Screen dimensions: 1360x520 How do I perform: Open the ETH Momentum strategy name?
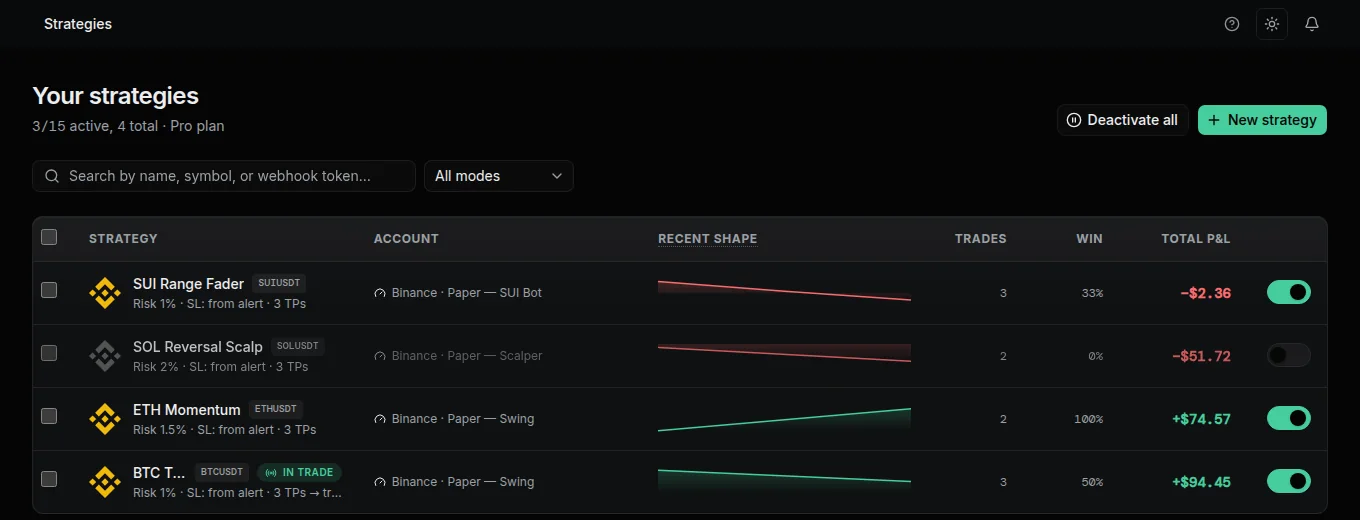pos(187,410)
